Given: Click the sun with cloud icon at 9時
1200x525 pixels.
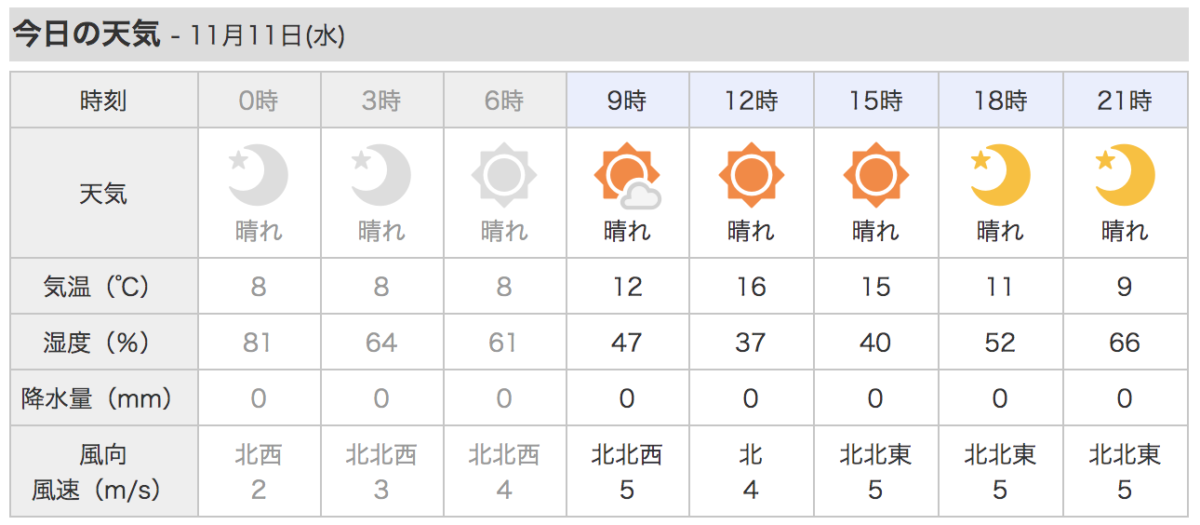Looking at the screenshot, I should point(627,176).
